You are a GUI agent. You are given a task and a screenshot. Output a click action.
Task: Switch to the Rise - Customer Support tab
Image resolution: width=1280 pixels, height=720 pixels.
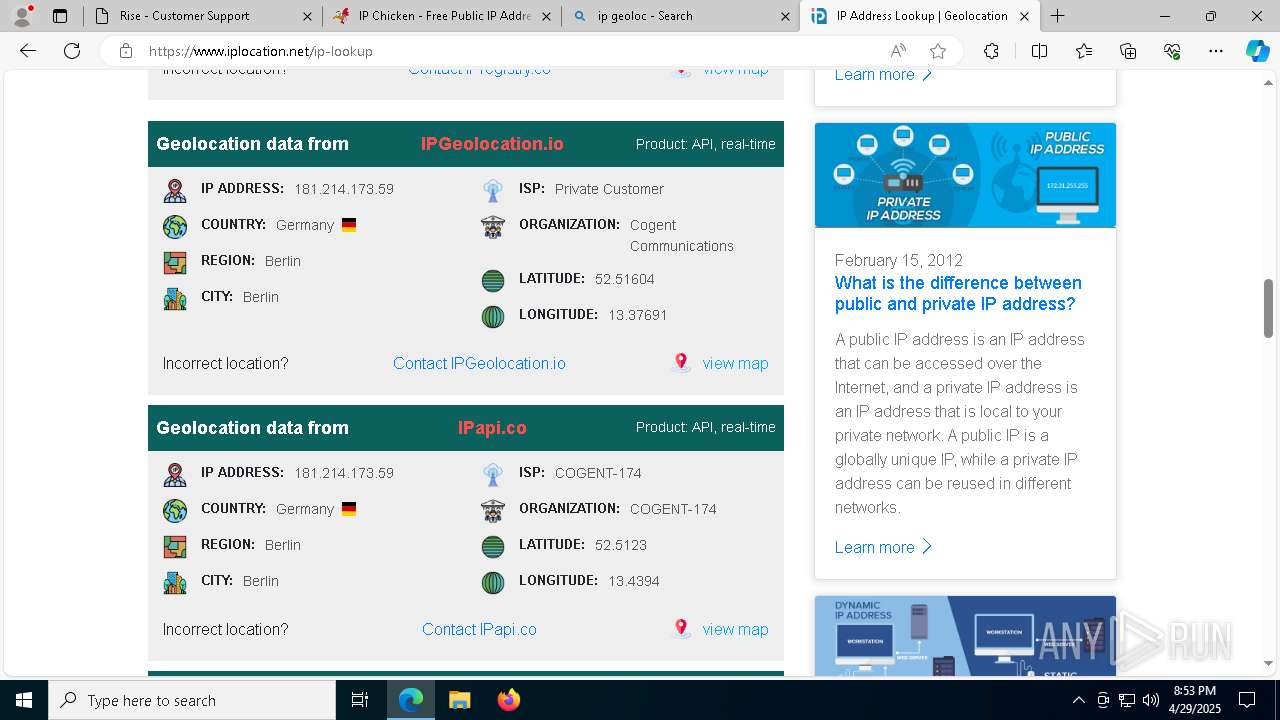point(200,16)
